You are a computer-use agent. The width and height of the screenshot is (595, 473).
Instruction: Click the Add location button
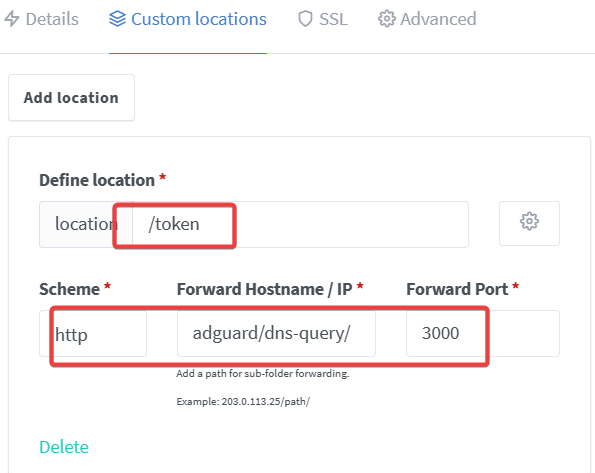(71, 98)
